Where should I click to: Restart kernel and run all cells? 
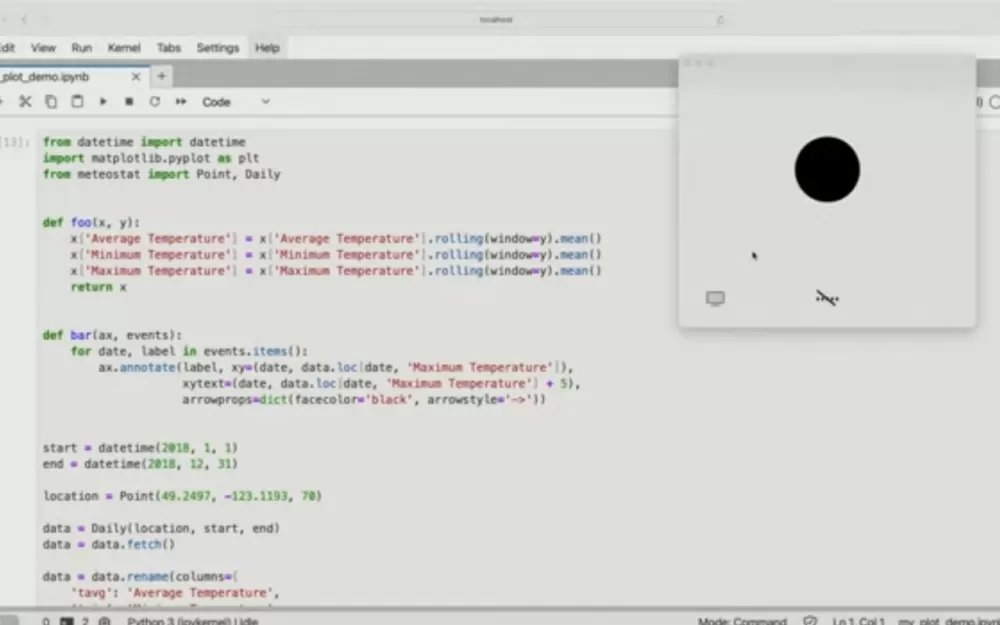(181, 102)
